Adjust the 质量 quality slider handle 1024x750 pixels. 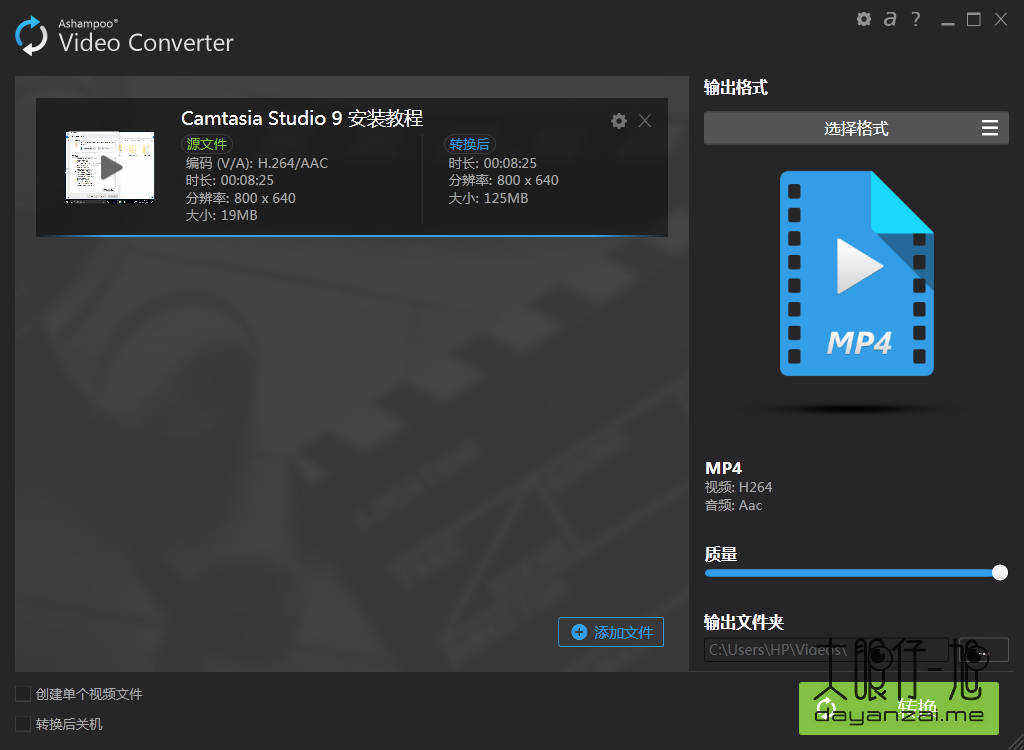coord(999,573)
